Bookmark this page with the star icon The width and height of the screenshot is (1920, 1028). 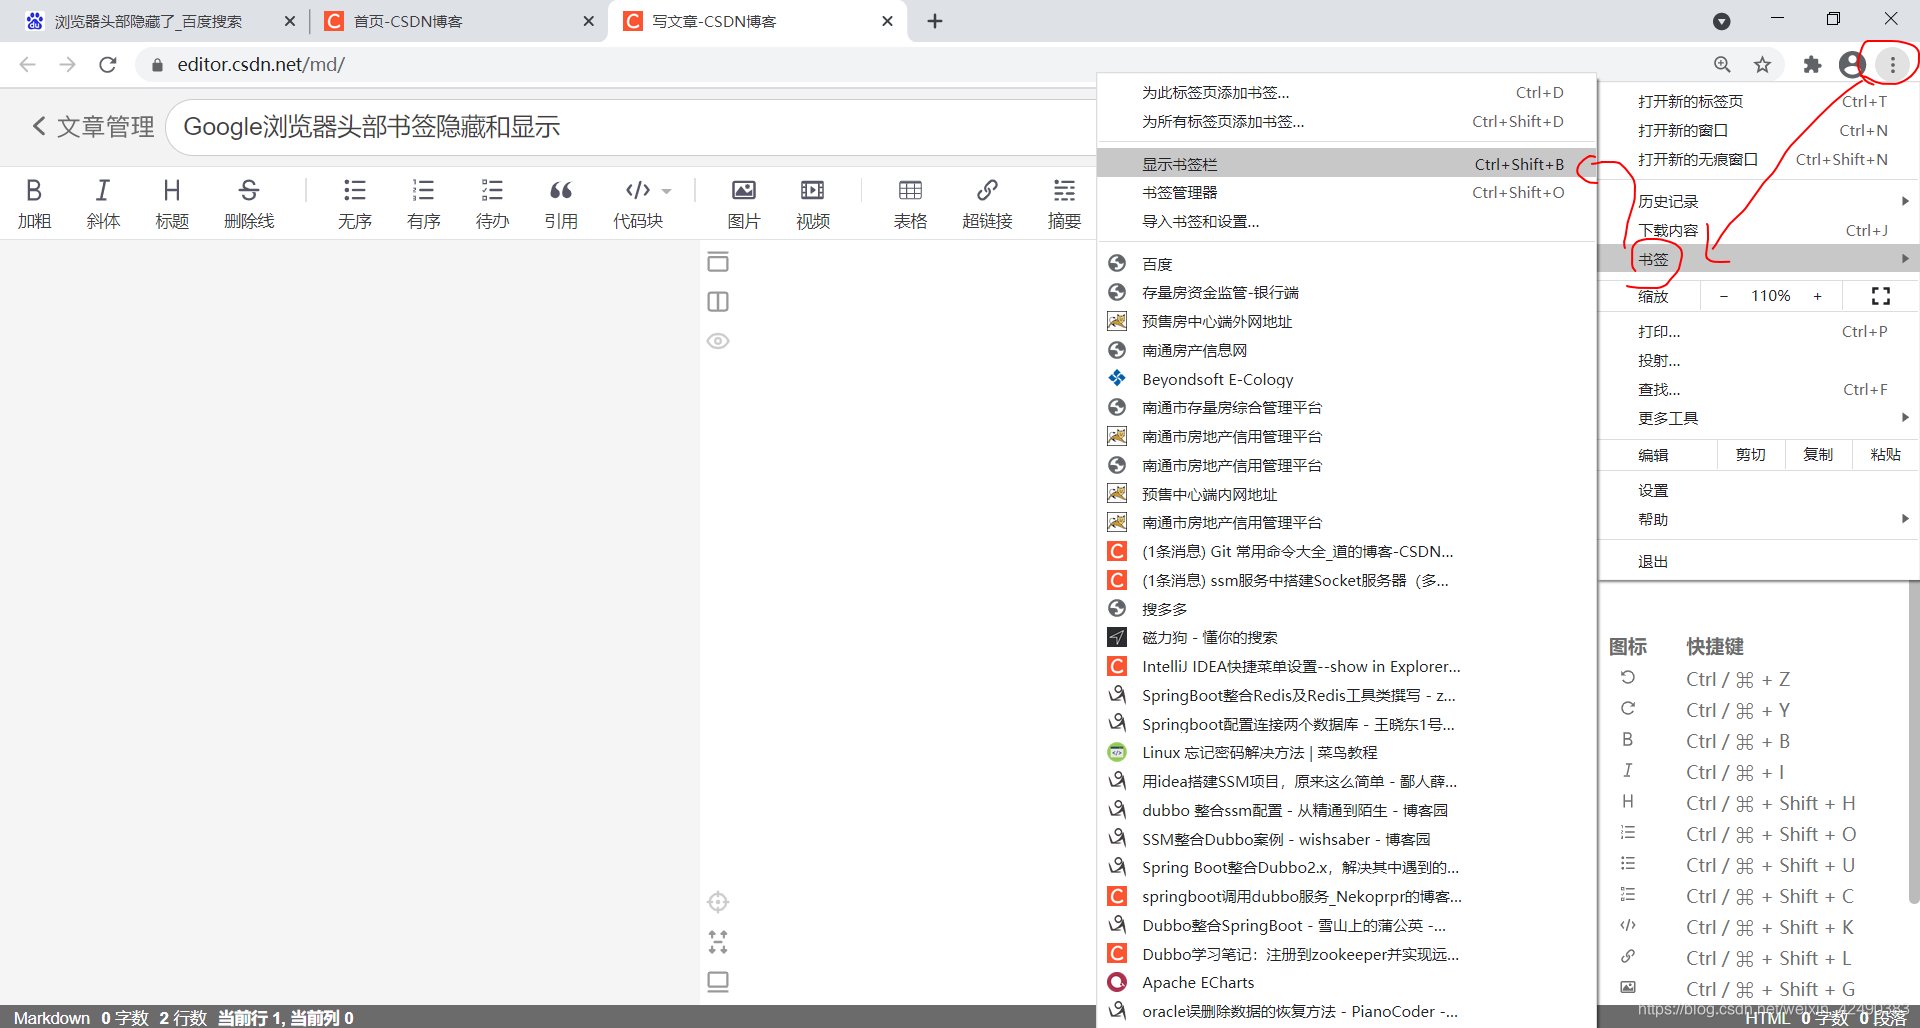tap(1762, 65)
